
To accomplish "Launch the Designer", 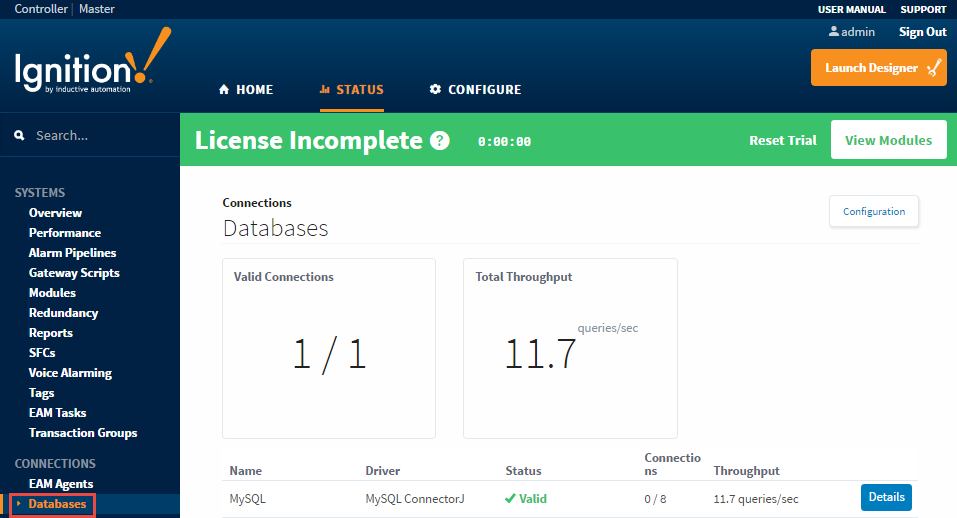I will [x=878, y=68].
